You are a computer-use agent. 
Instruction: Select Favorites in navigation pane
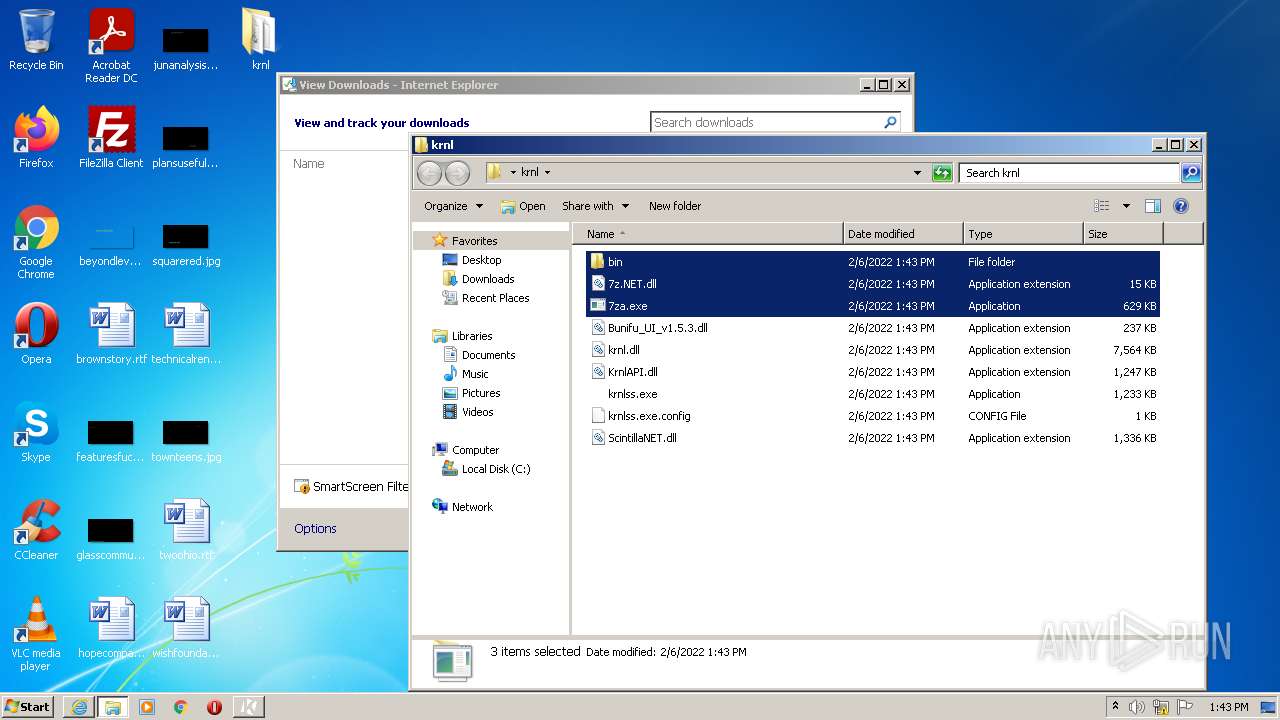pos(474,241)
